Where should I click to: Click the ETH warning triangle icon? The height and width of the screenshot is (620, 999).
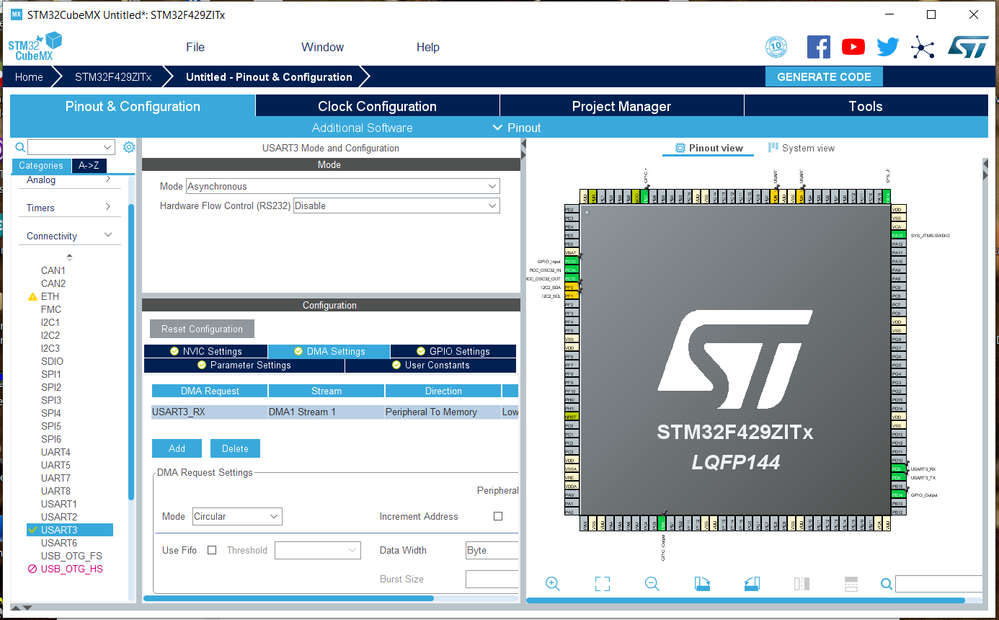32,296
